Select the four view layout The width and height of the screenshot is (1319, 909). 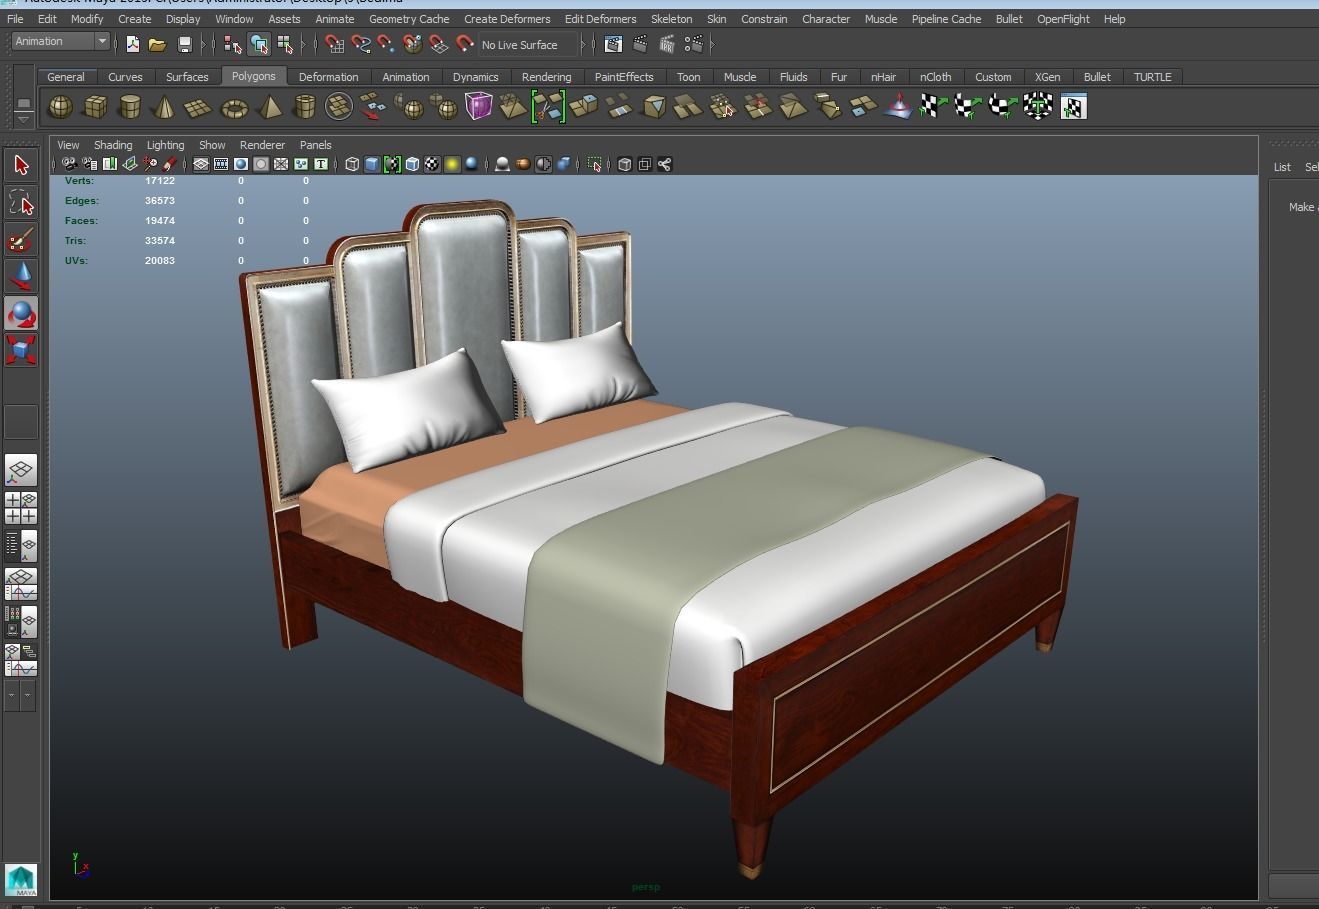[21, 508]
